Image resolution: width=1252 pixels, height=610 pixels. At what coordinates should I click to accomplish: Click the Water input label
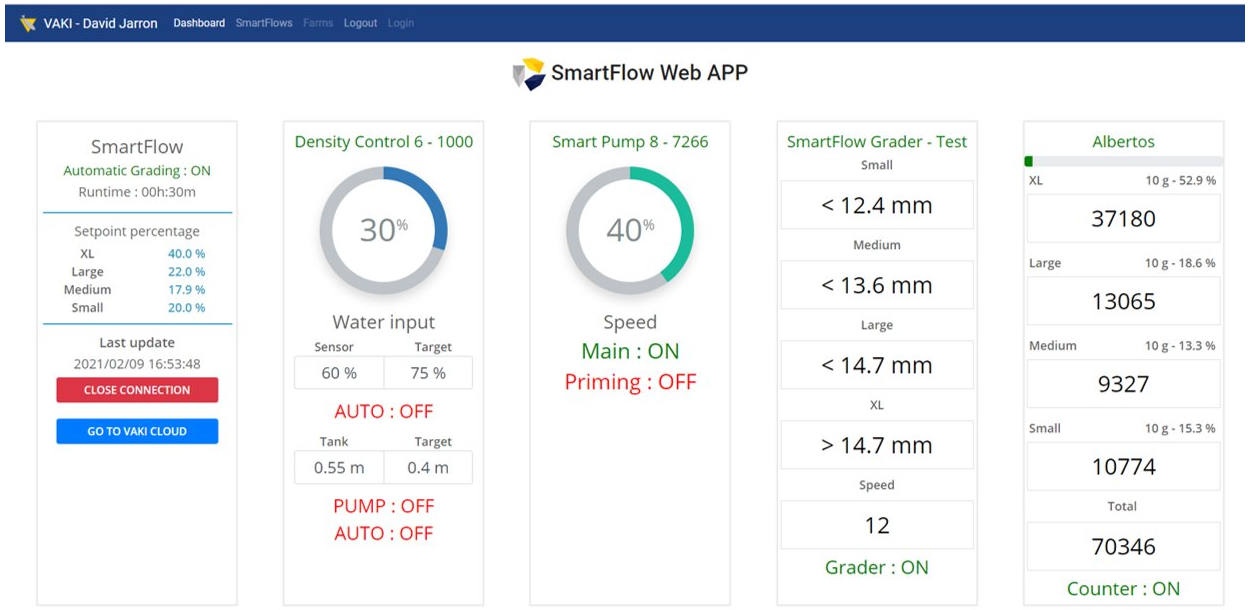[x=384, y=322]
